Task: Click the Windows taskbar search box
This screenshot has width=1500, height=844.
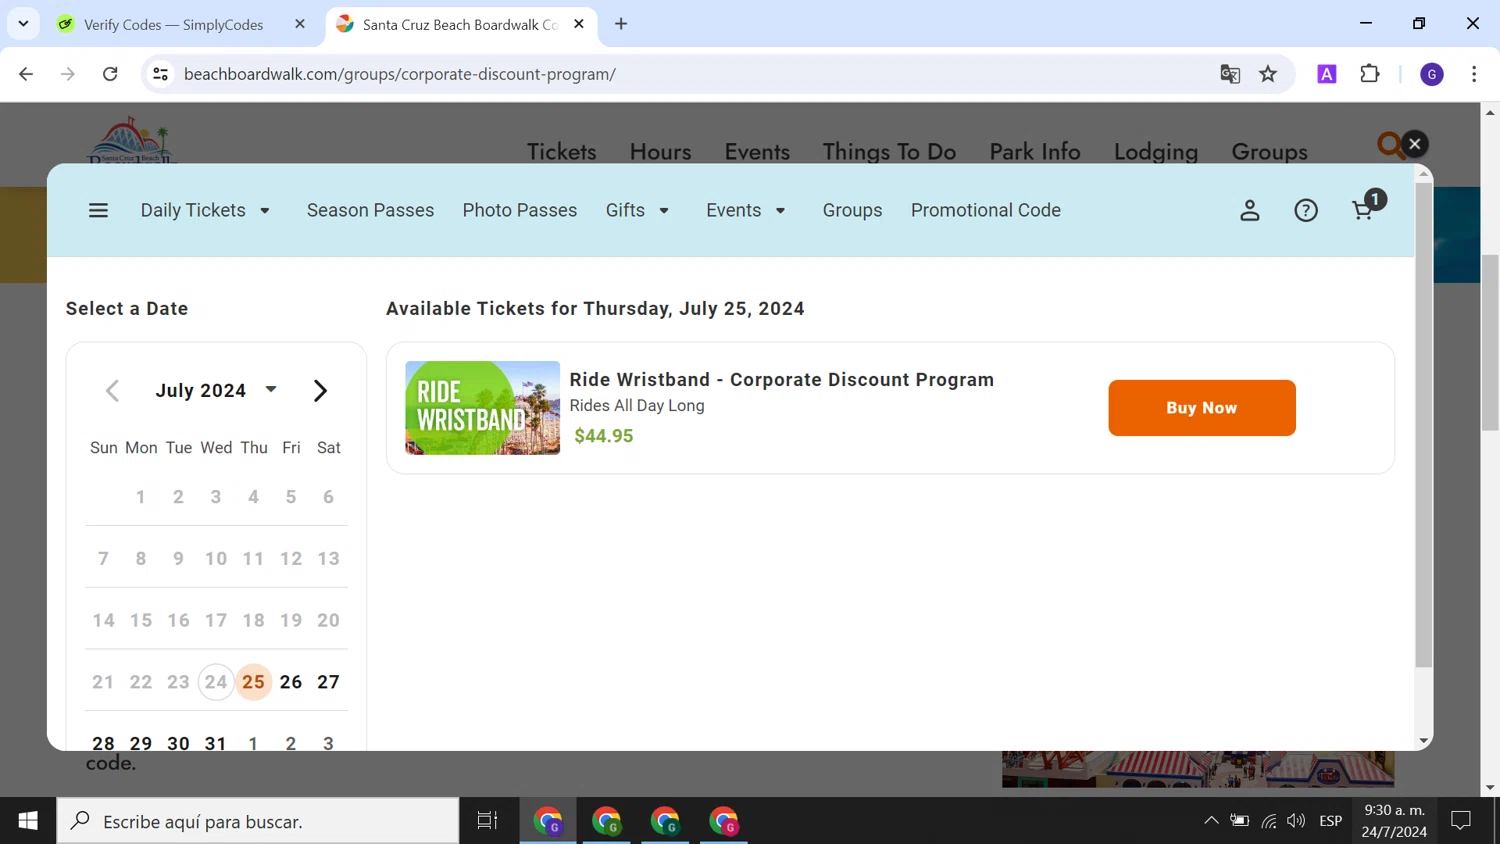Action: (x=258, y=821)
